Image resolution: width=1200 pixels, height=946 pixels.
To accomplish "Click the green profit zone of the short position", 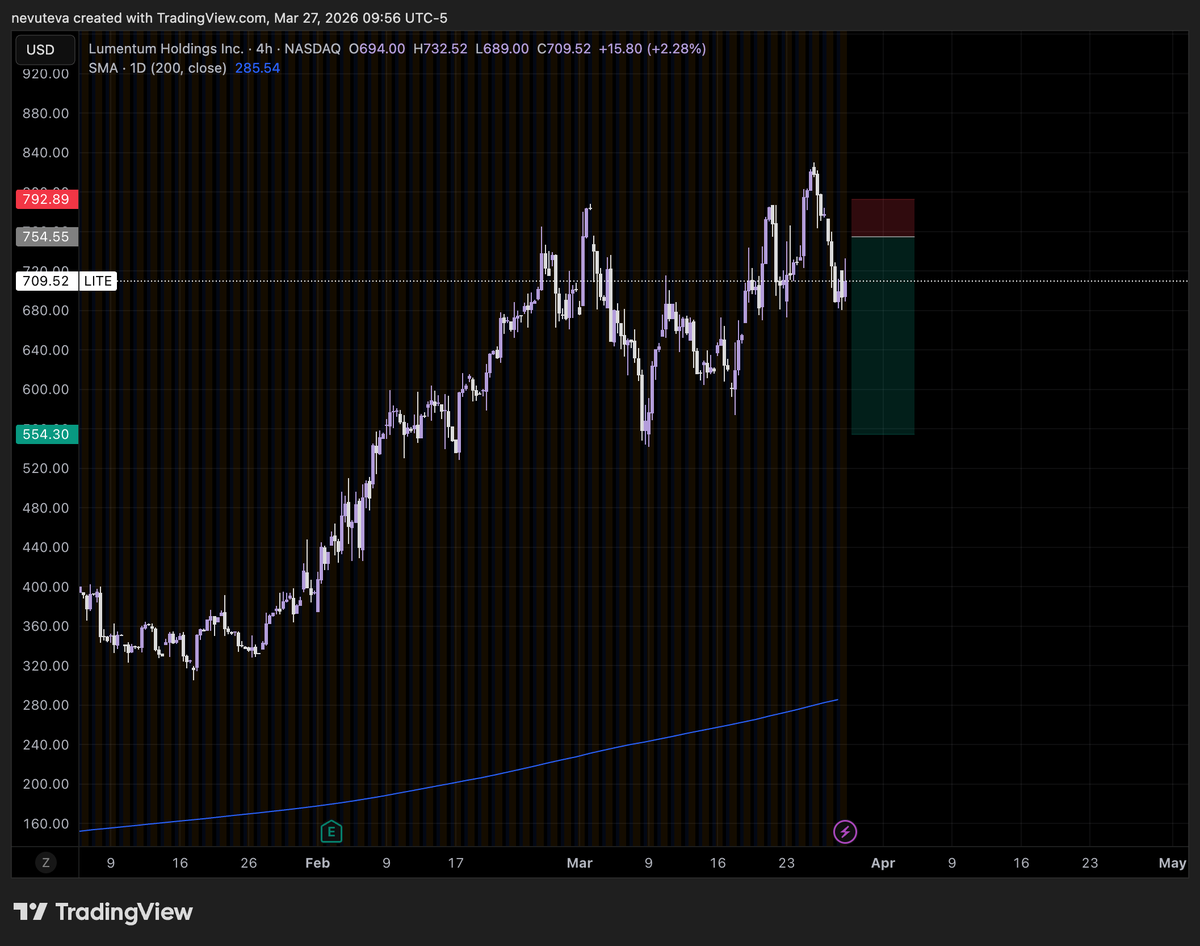I will click(882, 335).
